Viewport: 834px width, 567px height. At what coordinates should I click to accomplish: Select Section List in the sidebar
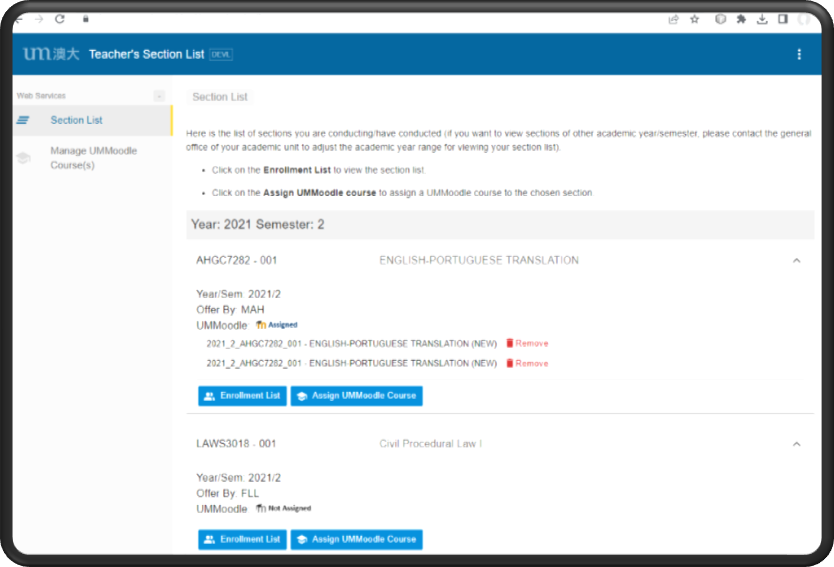[x=77, y=120]
